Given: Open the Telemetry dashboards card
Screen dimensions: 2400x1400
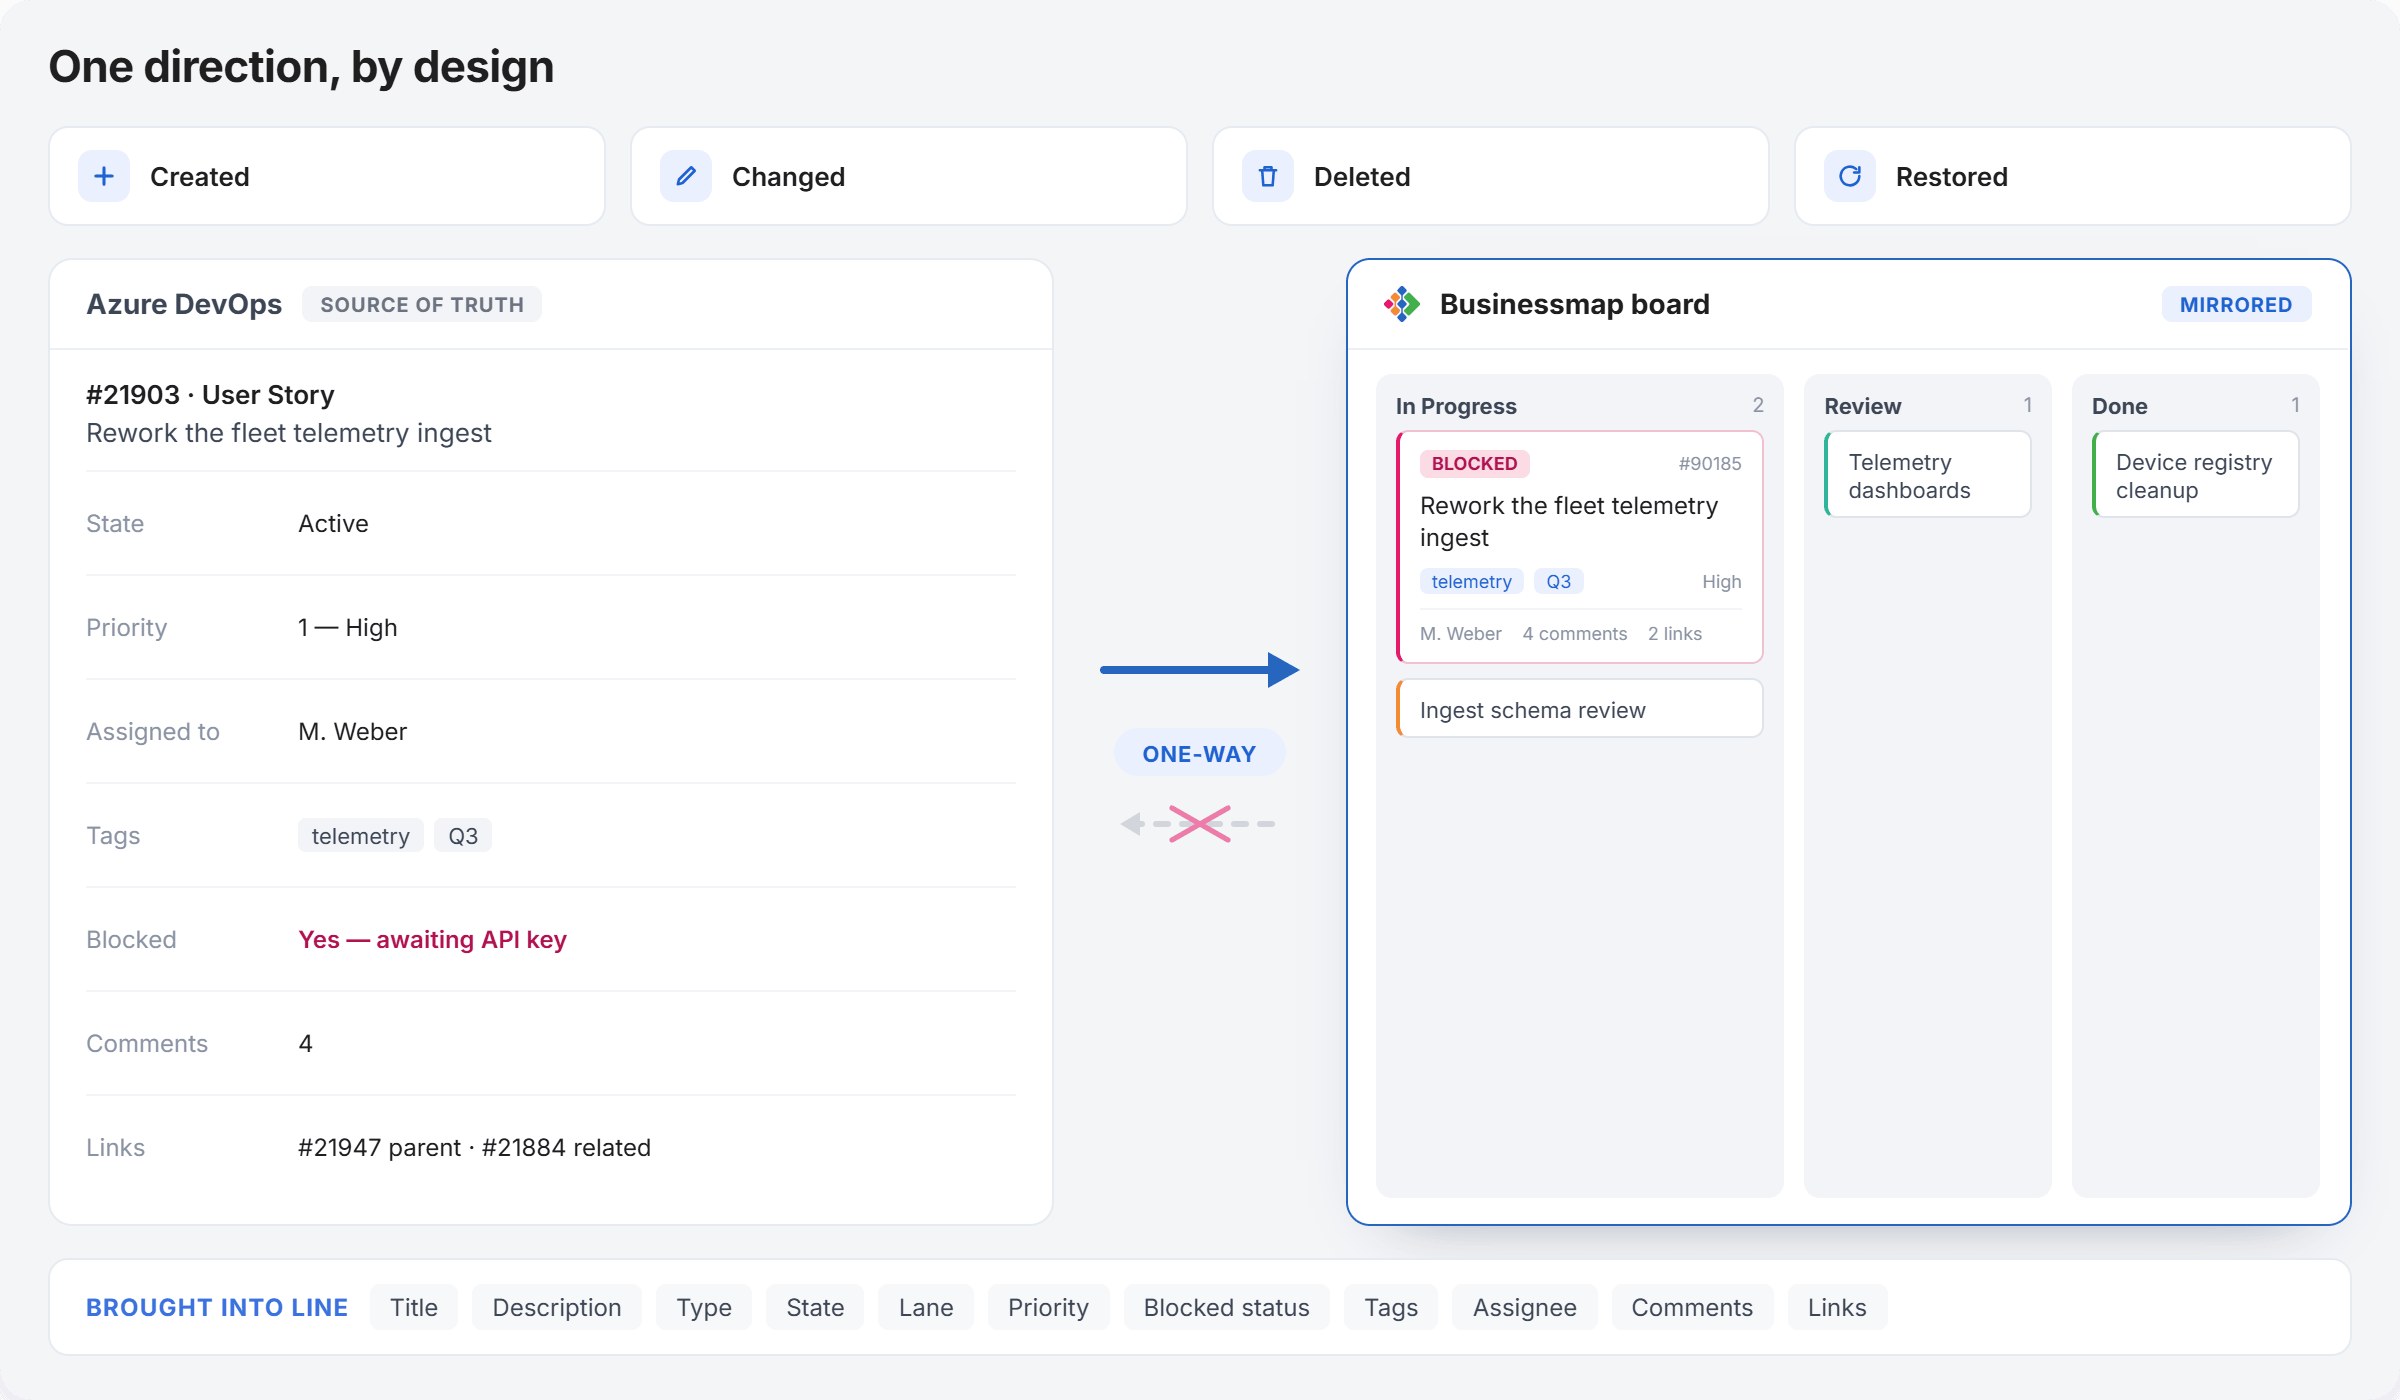Looking at the screenshot, I should pyautogui.click(x=1928, y=475).
